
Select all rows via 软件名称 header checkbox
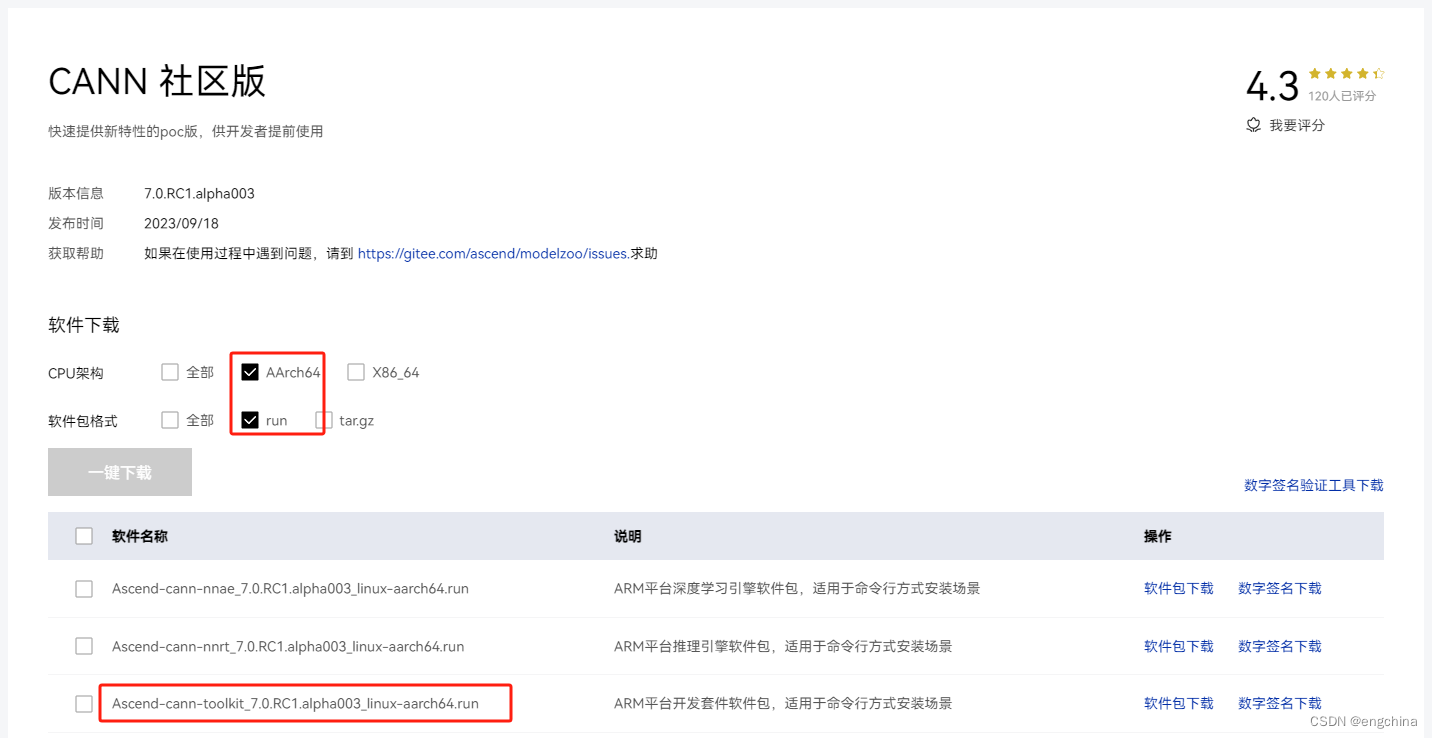[84, 536]
